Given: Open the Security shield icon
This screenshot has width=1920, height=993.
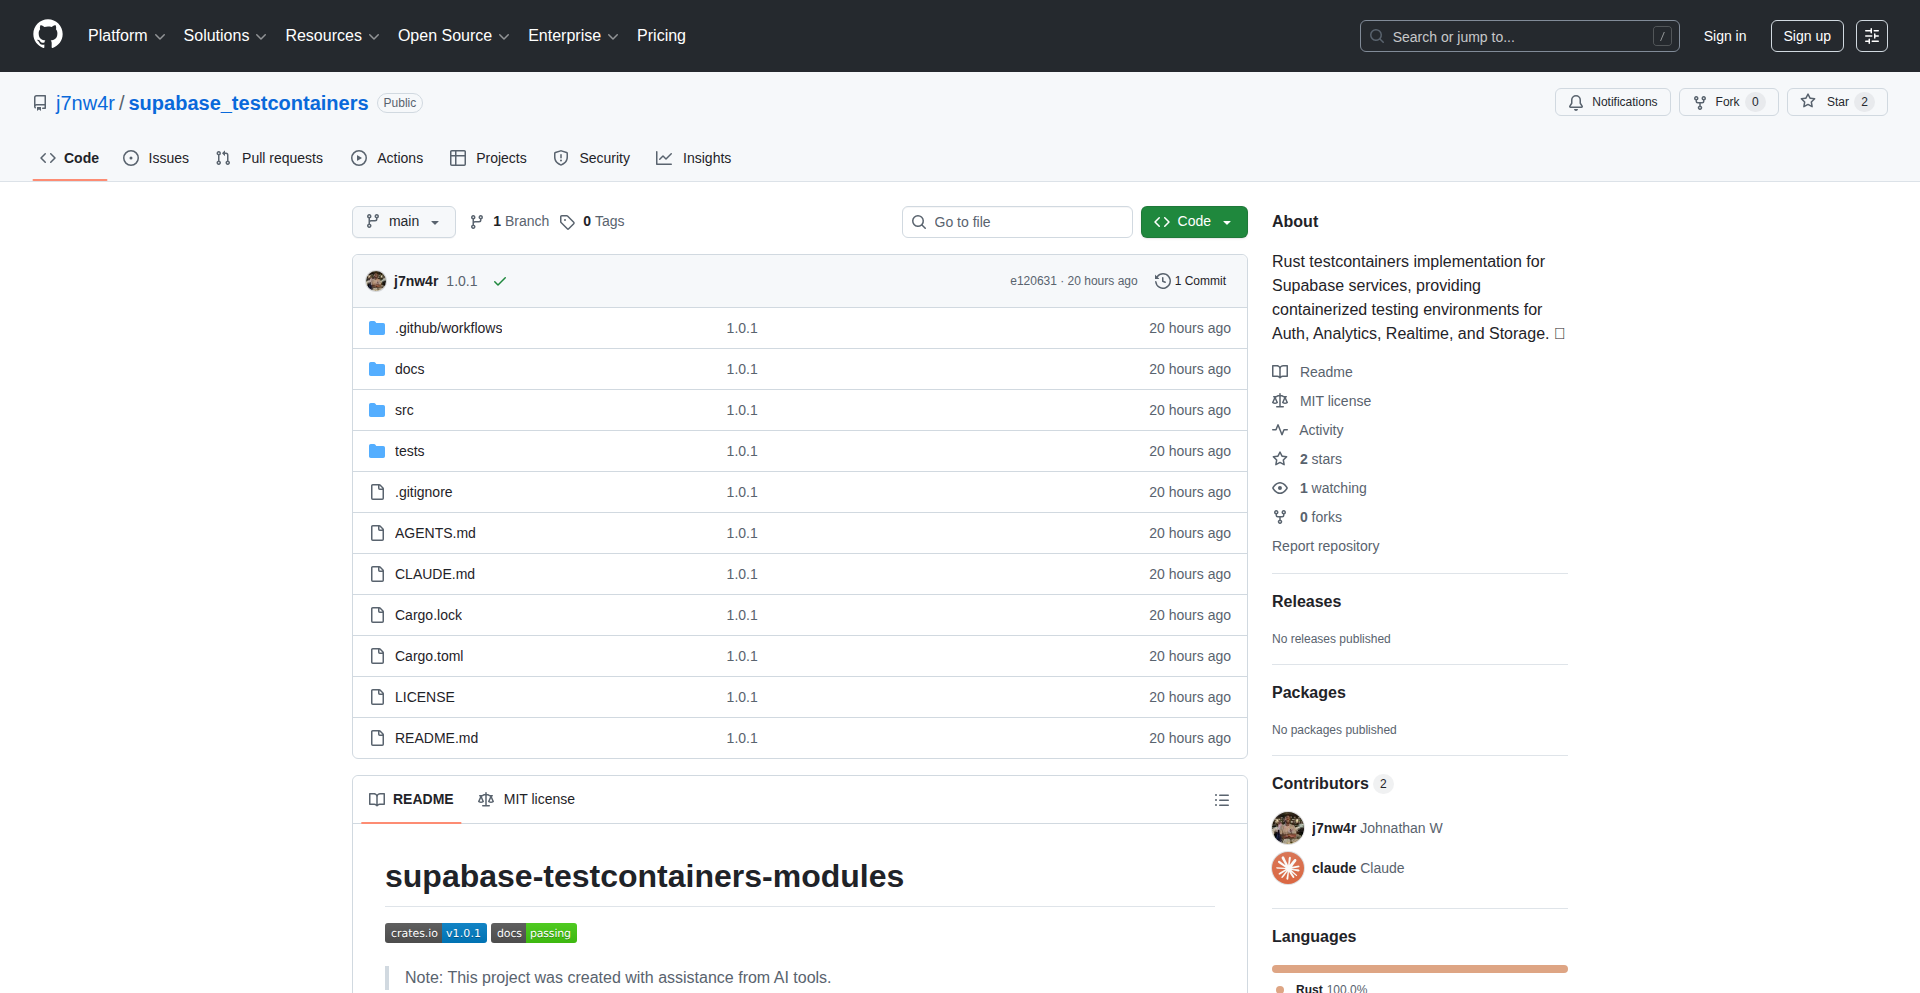Looking at the screenshot, I should 562,158.
